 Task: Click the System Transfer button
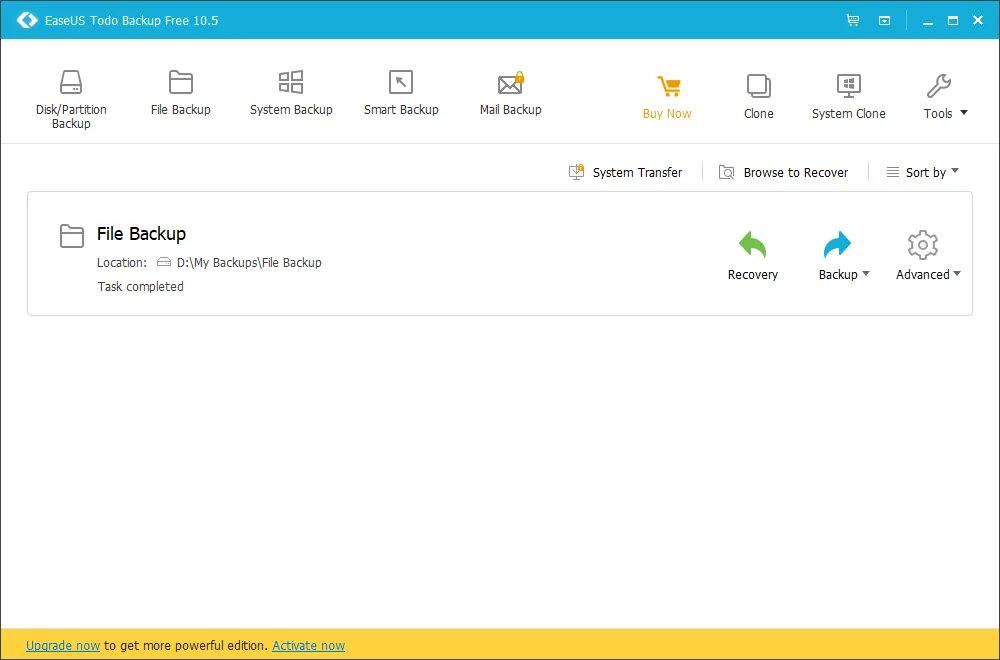(x=626, y=172)
